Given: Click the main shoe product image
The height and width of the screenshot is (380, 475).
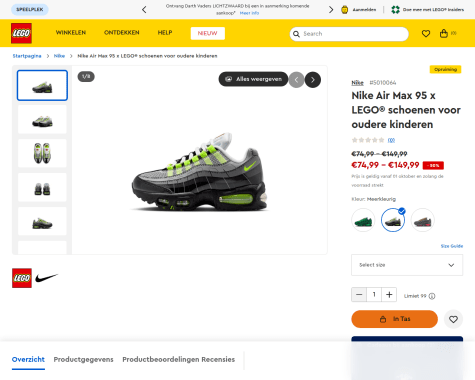Looking at the screenshot, I should [x=199, y=172].
